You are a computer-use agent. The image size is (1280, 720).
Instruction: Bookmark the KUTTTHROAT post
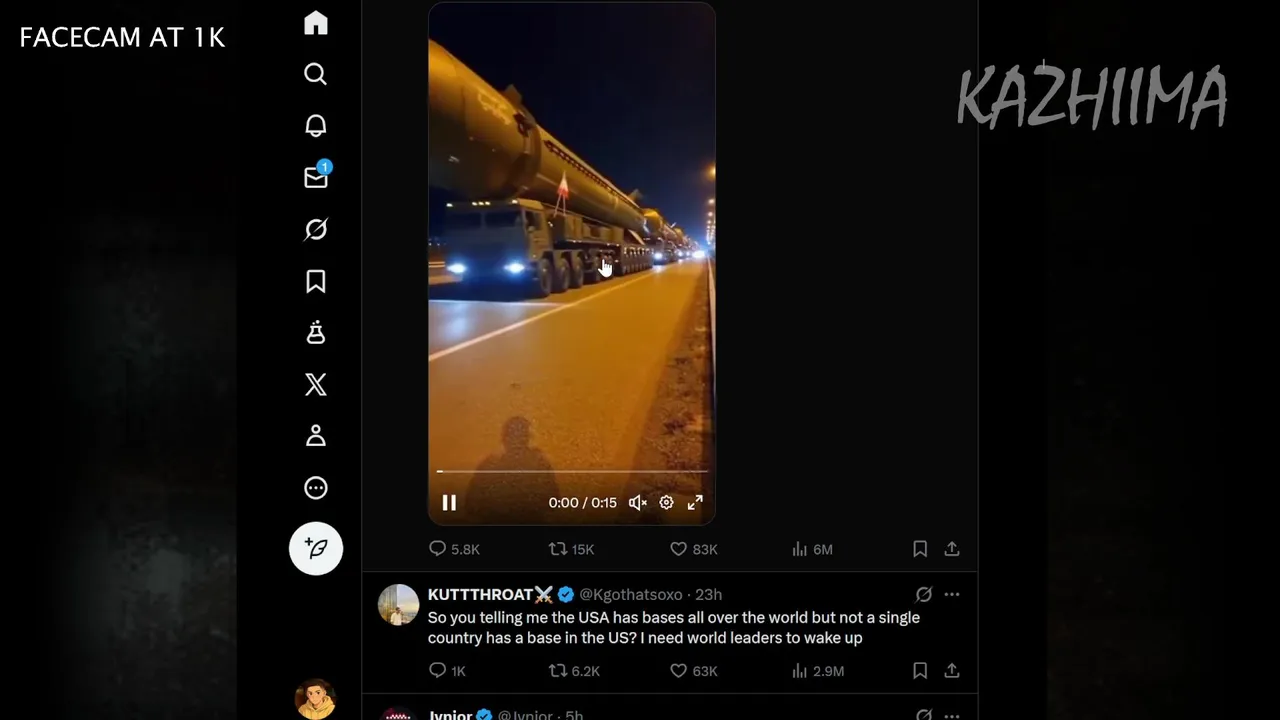920,671
